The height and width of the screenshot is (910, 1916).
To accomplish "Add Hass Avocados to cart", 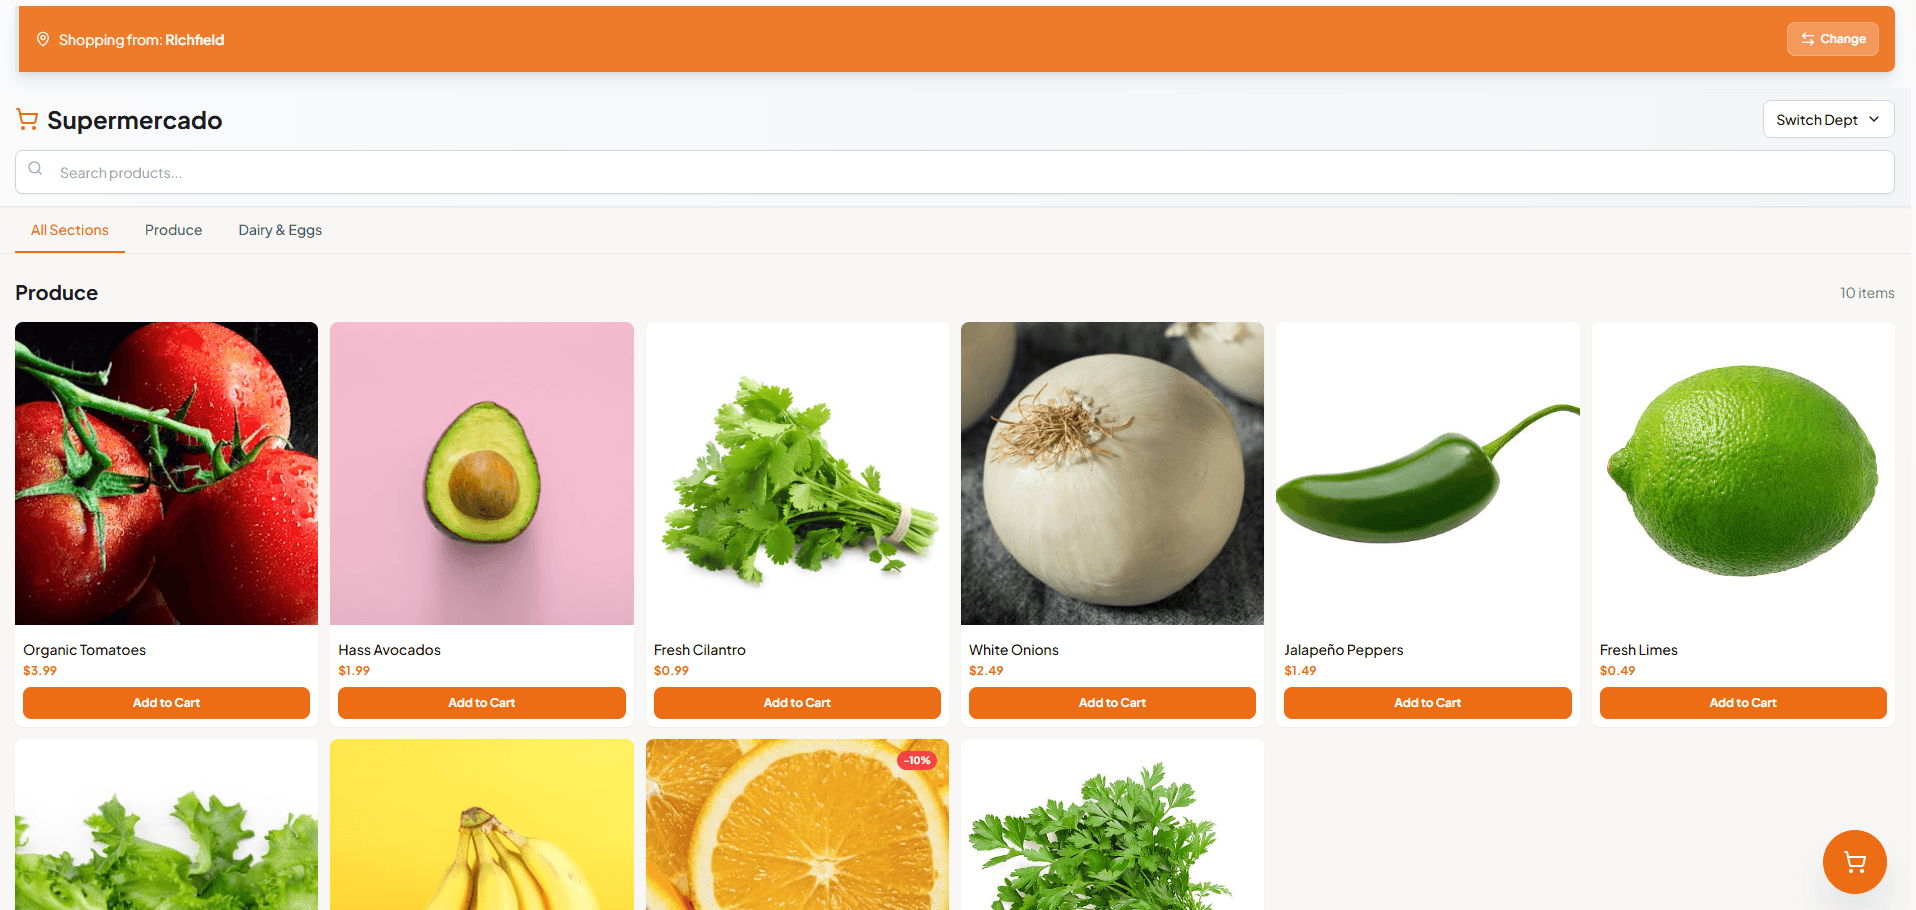I will pos(481,703).
